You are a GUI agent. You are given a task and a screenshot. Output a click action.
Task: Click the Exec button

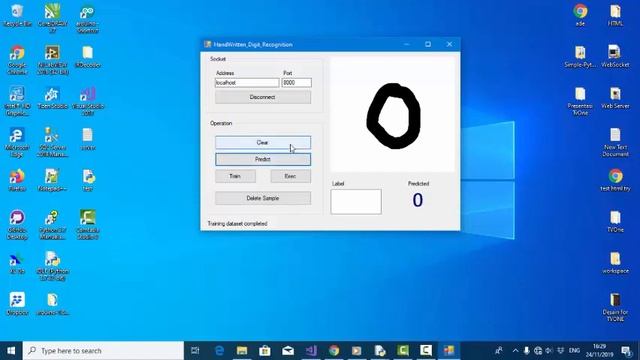pos(291,176)
